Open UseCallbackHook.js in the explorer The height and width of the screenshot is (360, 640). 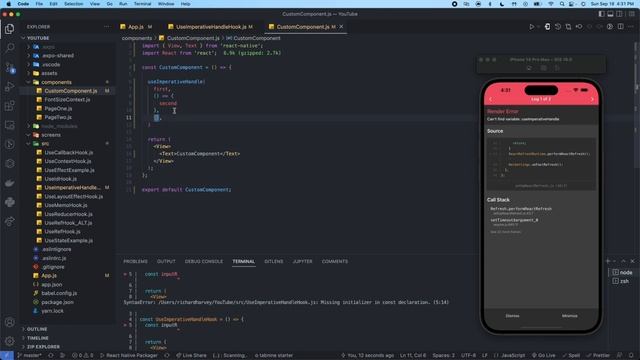[69, 152]
